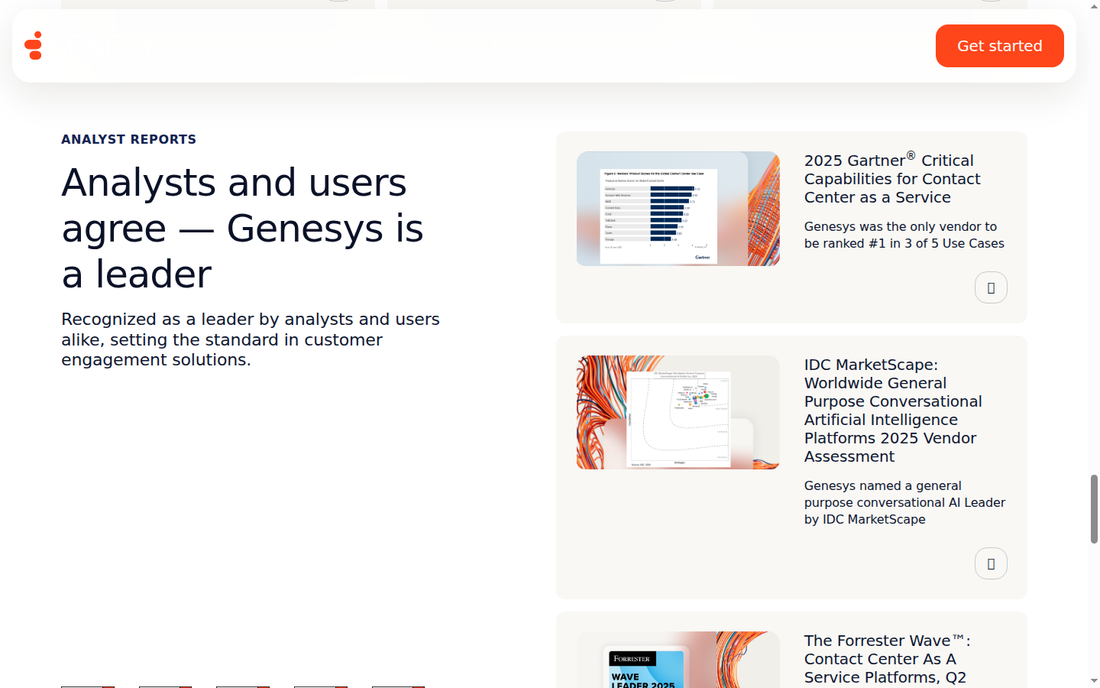Click the 'Analysts and users agree' heading
This screenshot has width=1100, height=688.
(243, 228)
